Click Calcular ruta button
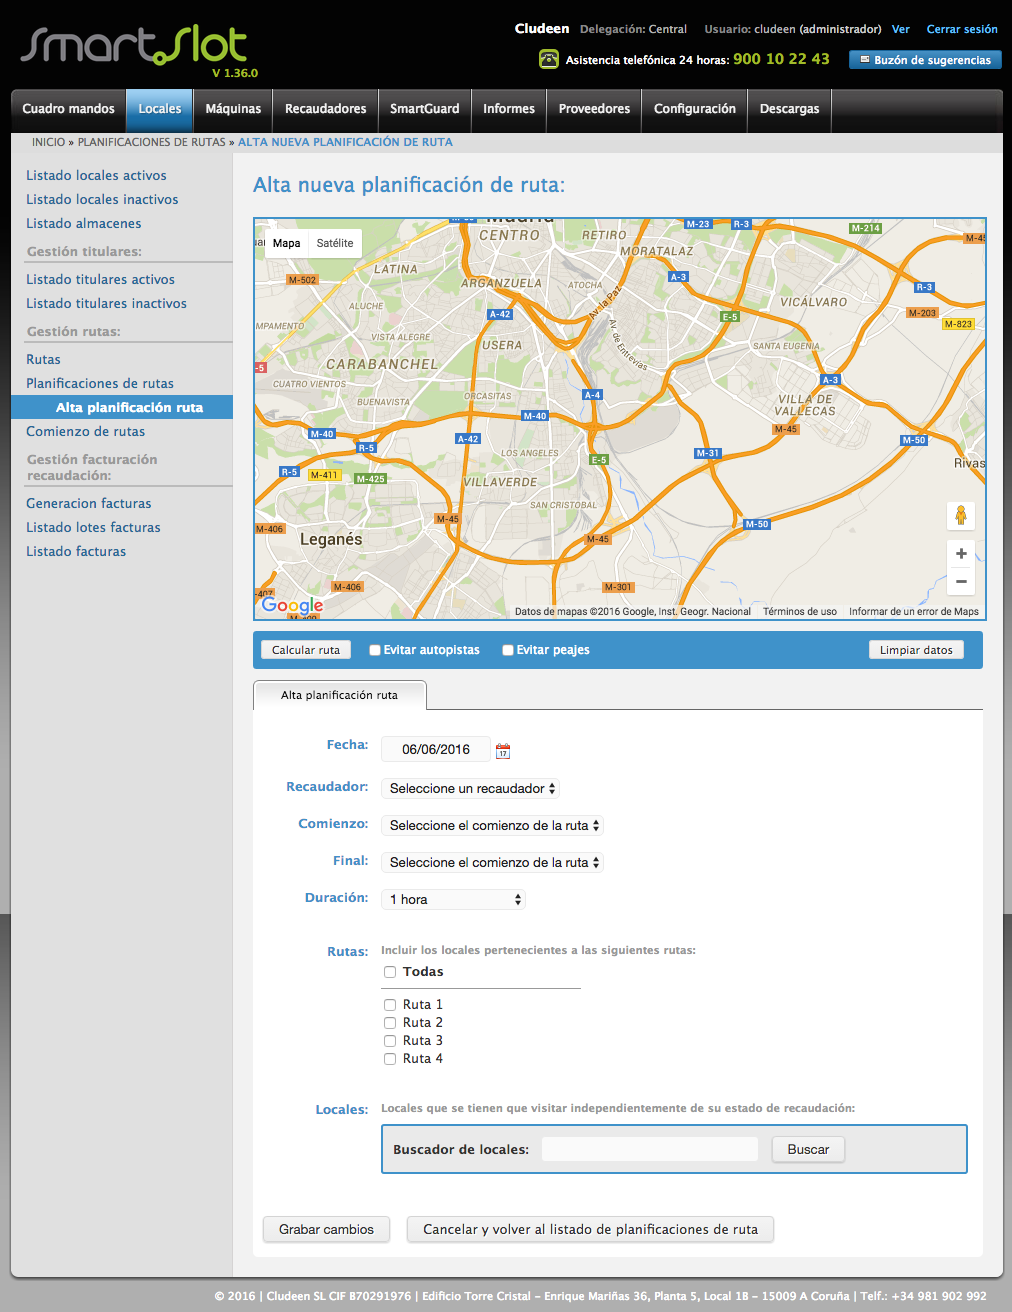The image size is (1012, 1312). [306, 650]
